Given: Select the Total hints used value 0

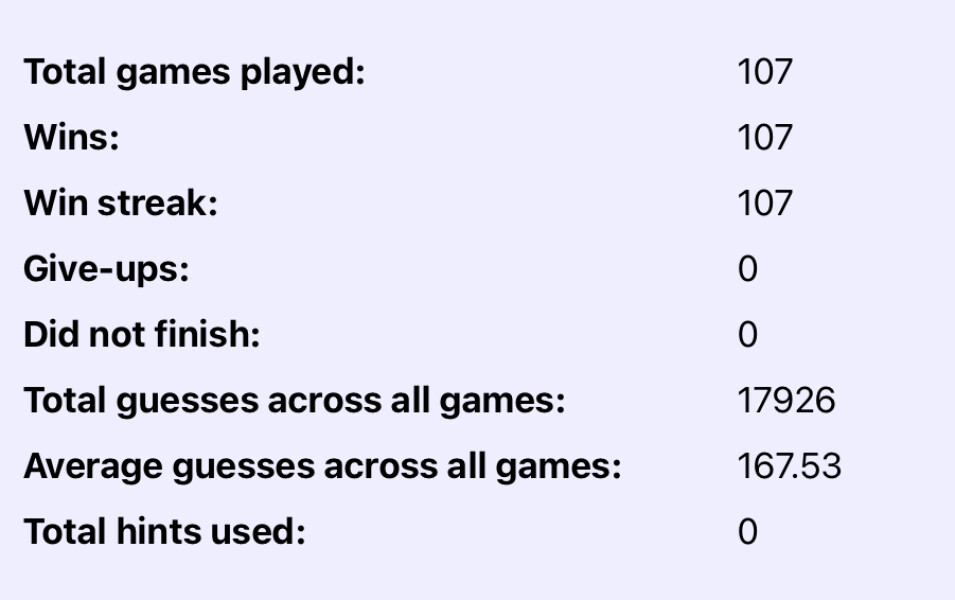Looking at the screenshot, I should pyautogui.click(x=747, y=532).
